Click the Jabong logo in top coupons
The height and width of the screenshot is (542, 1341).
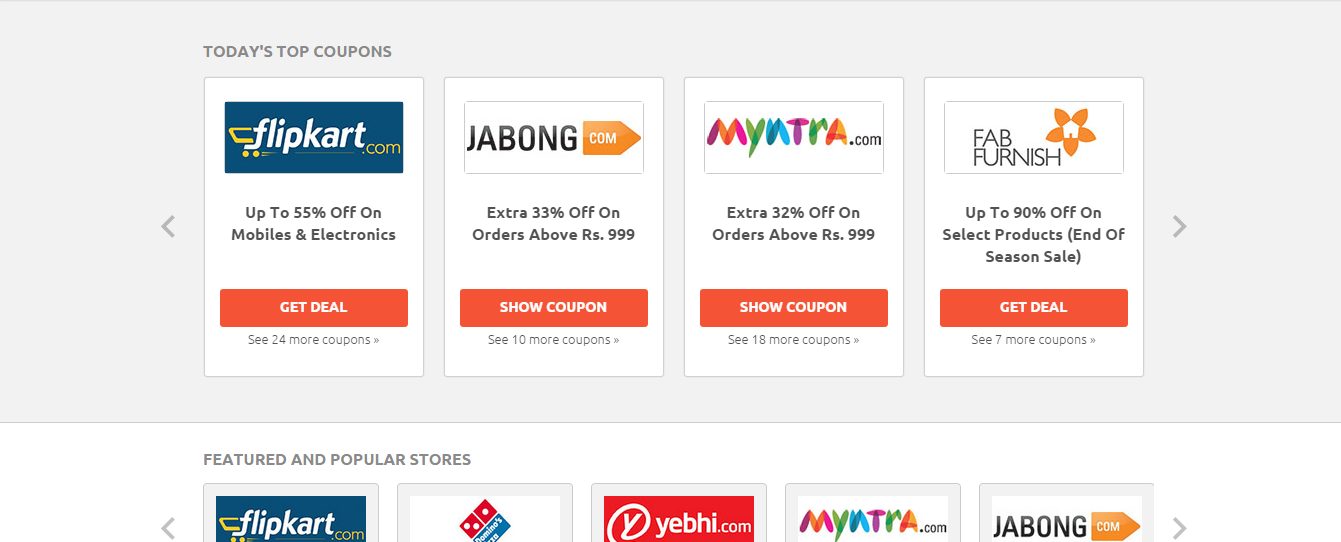(554, 137)
